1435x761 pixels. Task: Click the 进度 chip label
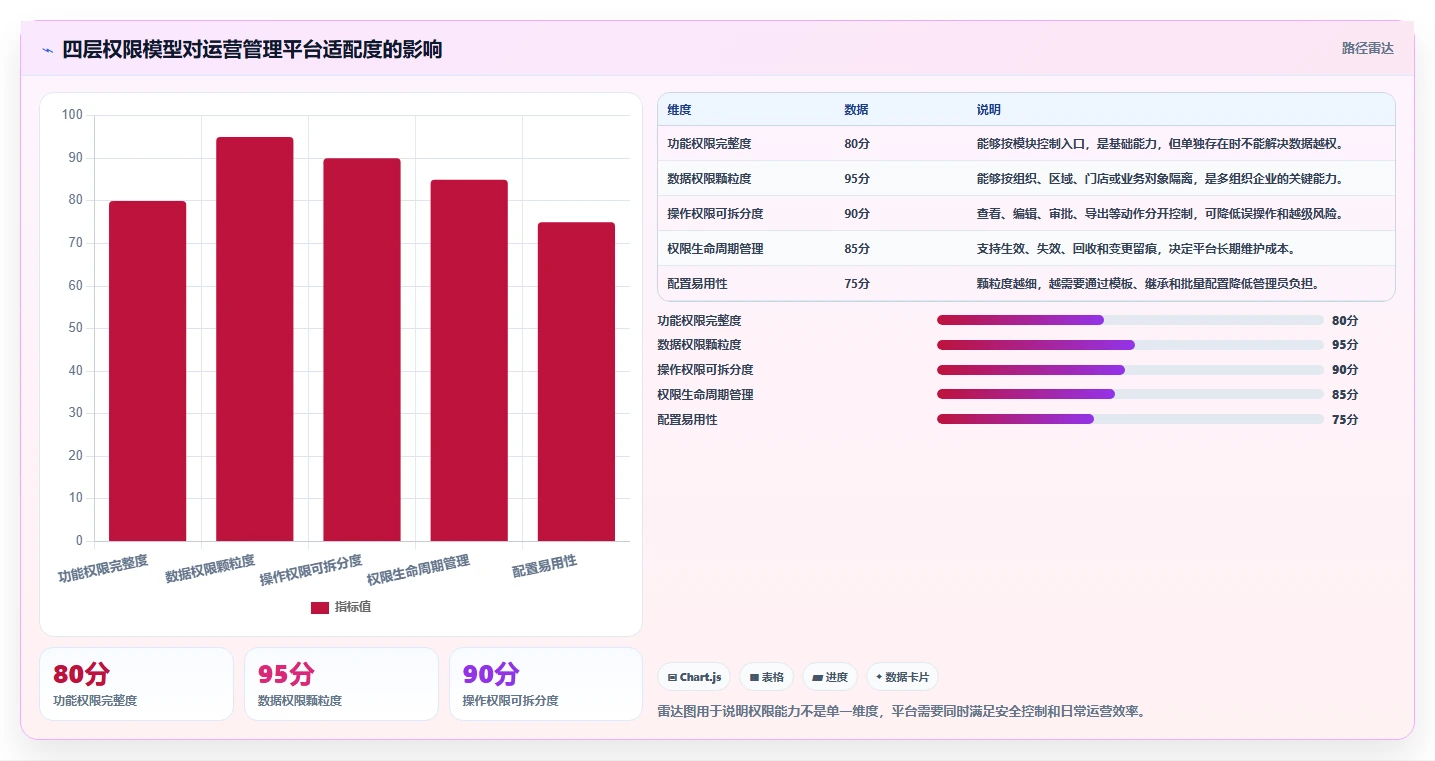tap(837, 677)
